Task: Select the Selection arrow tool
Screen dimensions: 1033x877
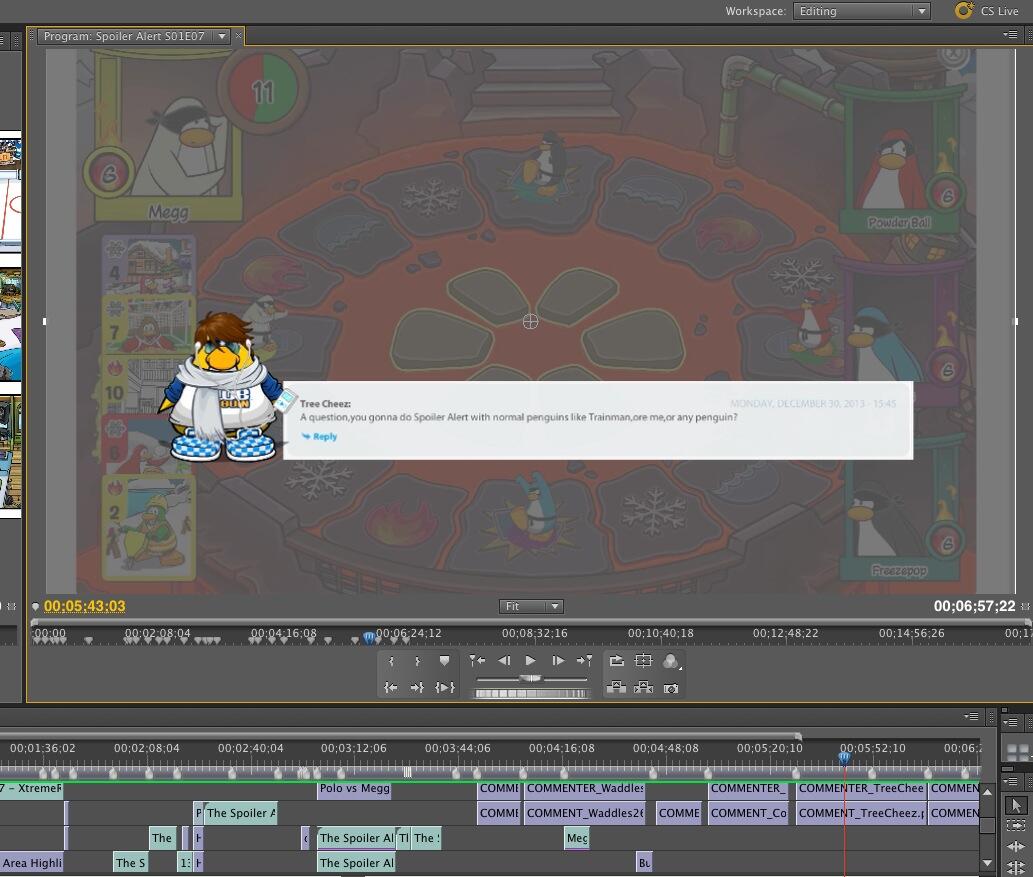Action: pos(1015,805)
